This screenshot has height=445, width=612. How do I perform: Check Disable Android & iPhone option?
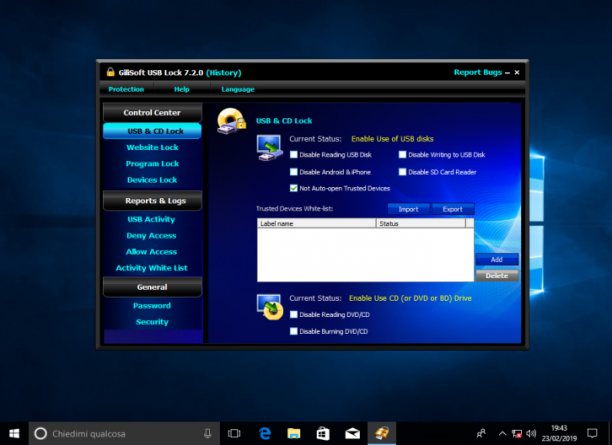[294, 172]
